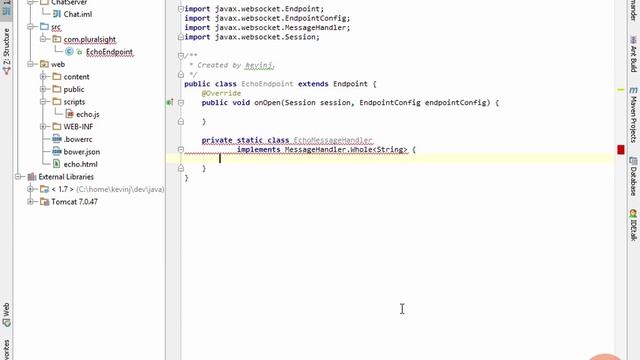Click the echo.js JavaScript file icon
640x360 pixels.
pos(69,114)
